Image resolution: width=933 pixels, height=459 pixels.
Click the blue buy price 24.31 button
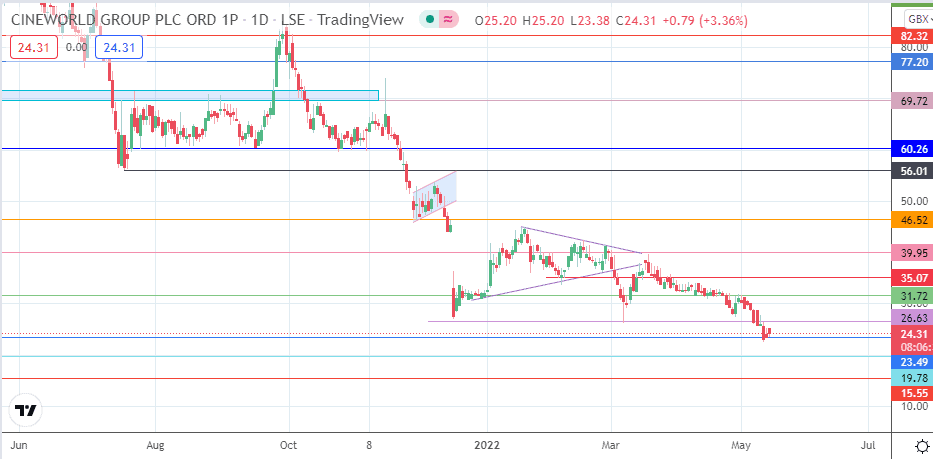(120, 48)
